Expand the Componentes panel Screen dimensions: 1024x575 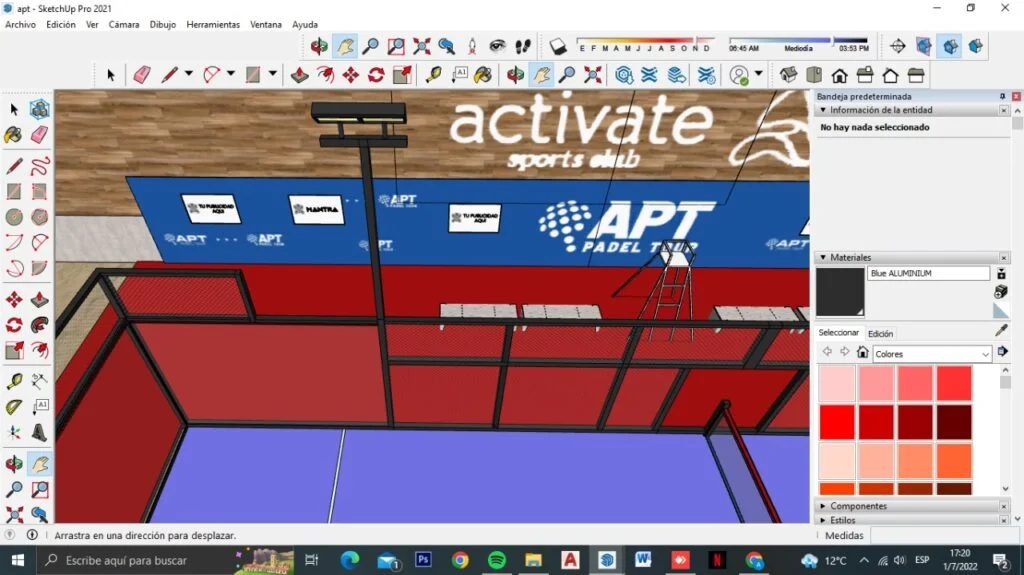coord(823,506)
